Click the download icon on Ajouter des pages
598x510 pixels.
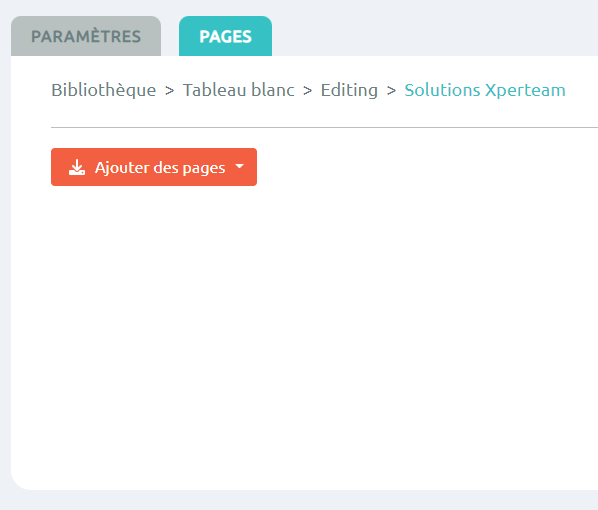[77, 167]
